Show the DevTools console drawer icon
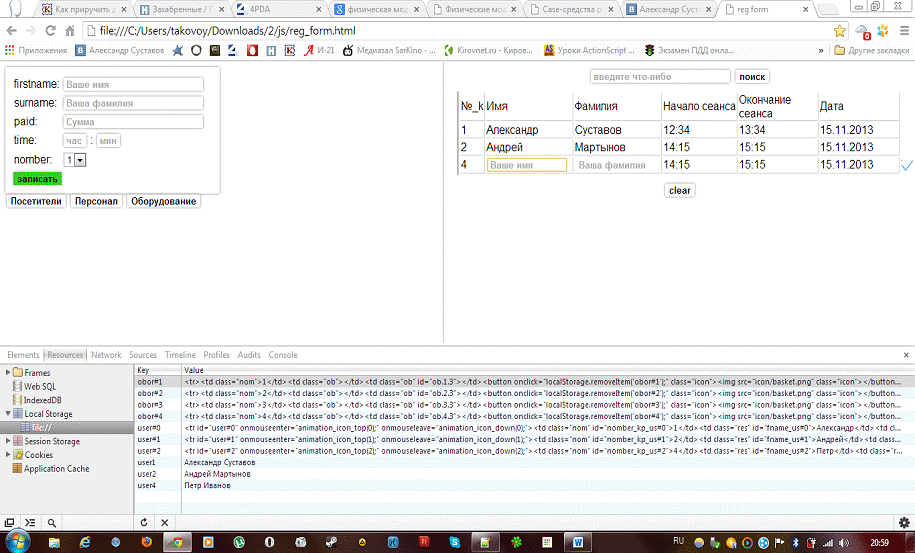The image size is (915, 553). click(x=30, y=522)
